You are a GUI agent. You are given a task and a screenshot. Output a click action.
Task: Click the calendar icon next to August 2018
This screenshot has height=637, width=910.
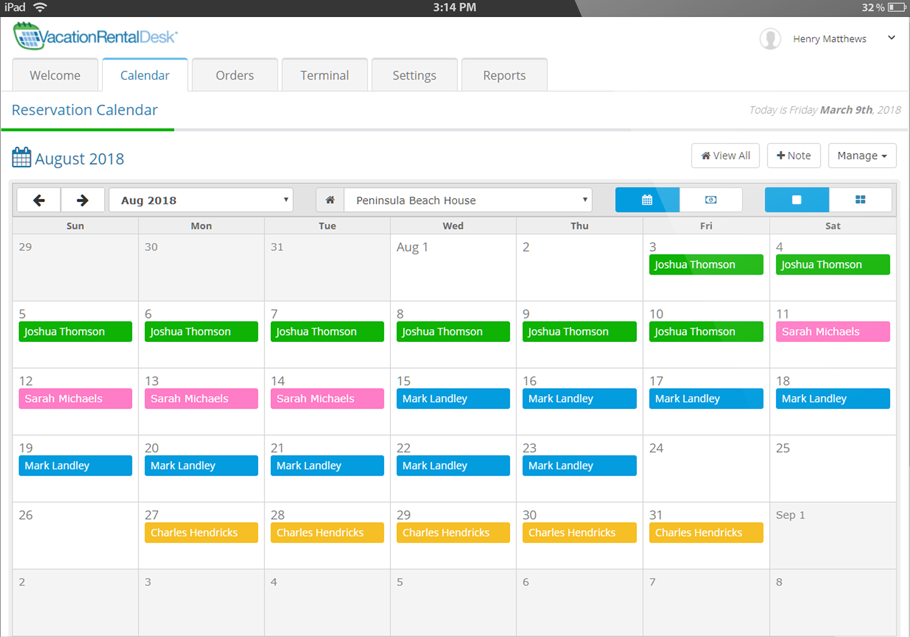coord(21,158)
